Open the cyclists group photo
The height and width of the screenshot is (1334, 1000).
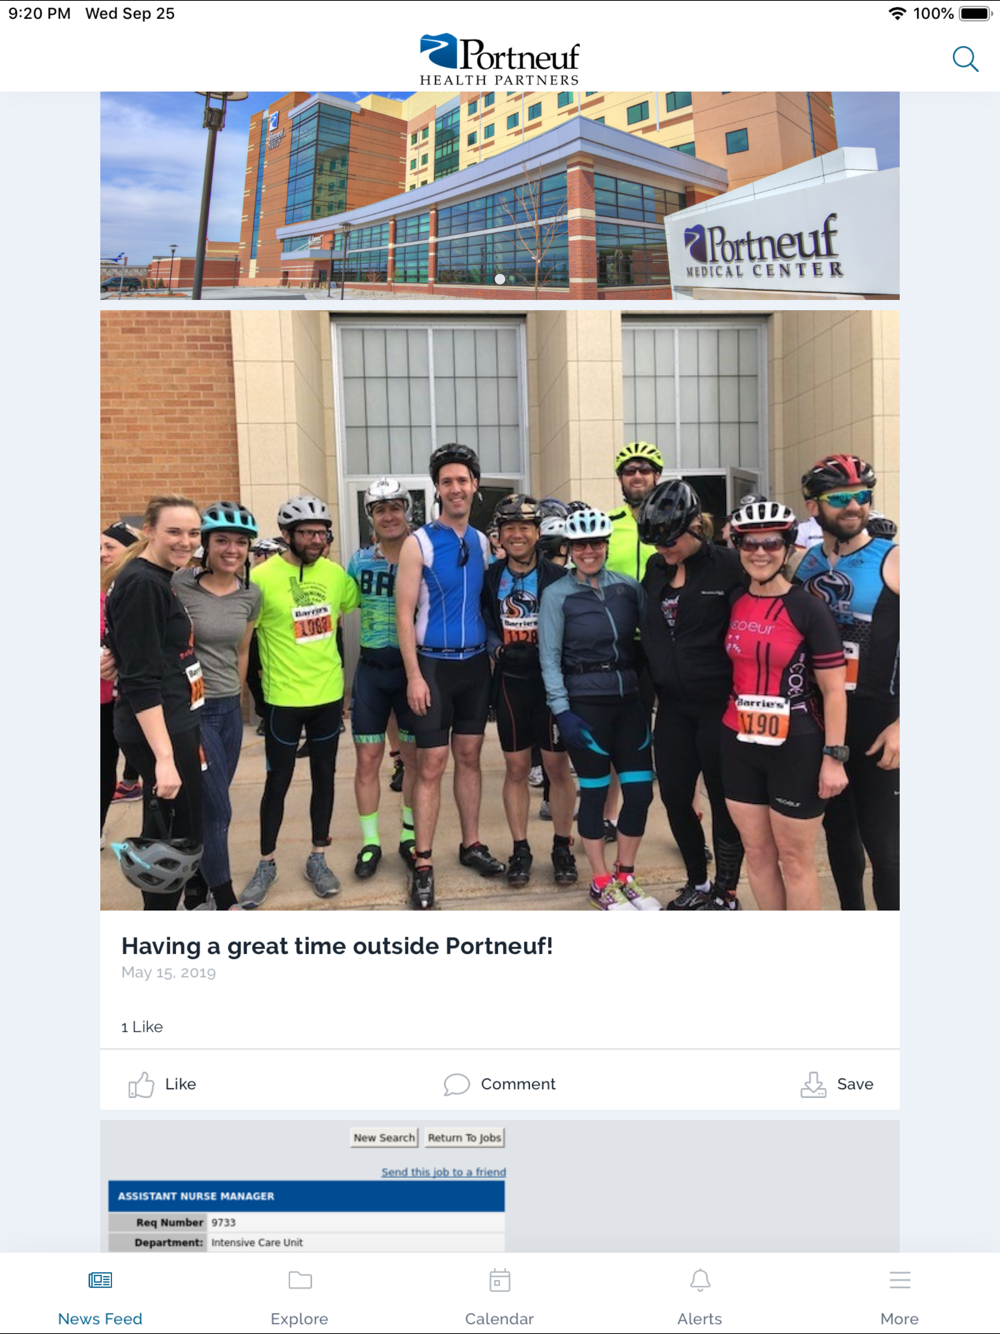[500, 610]
